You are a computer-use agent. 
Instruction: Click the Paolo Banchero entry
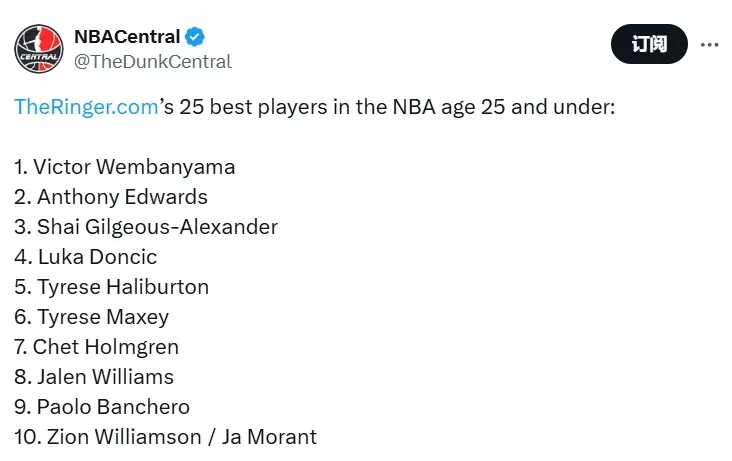point(113,407)
